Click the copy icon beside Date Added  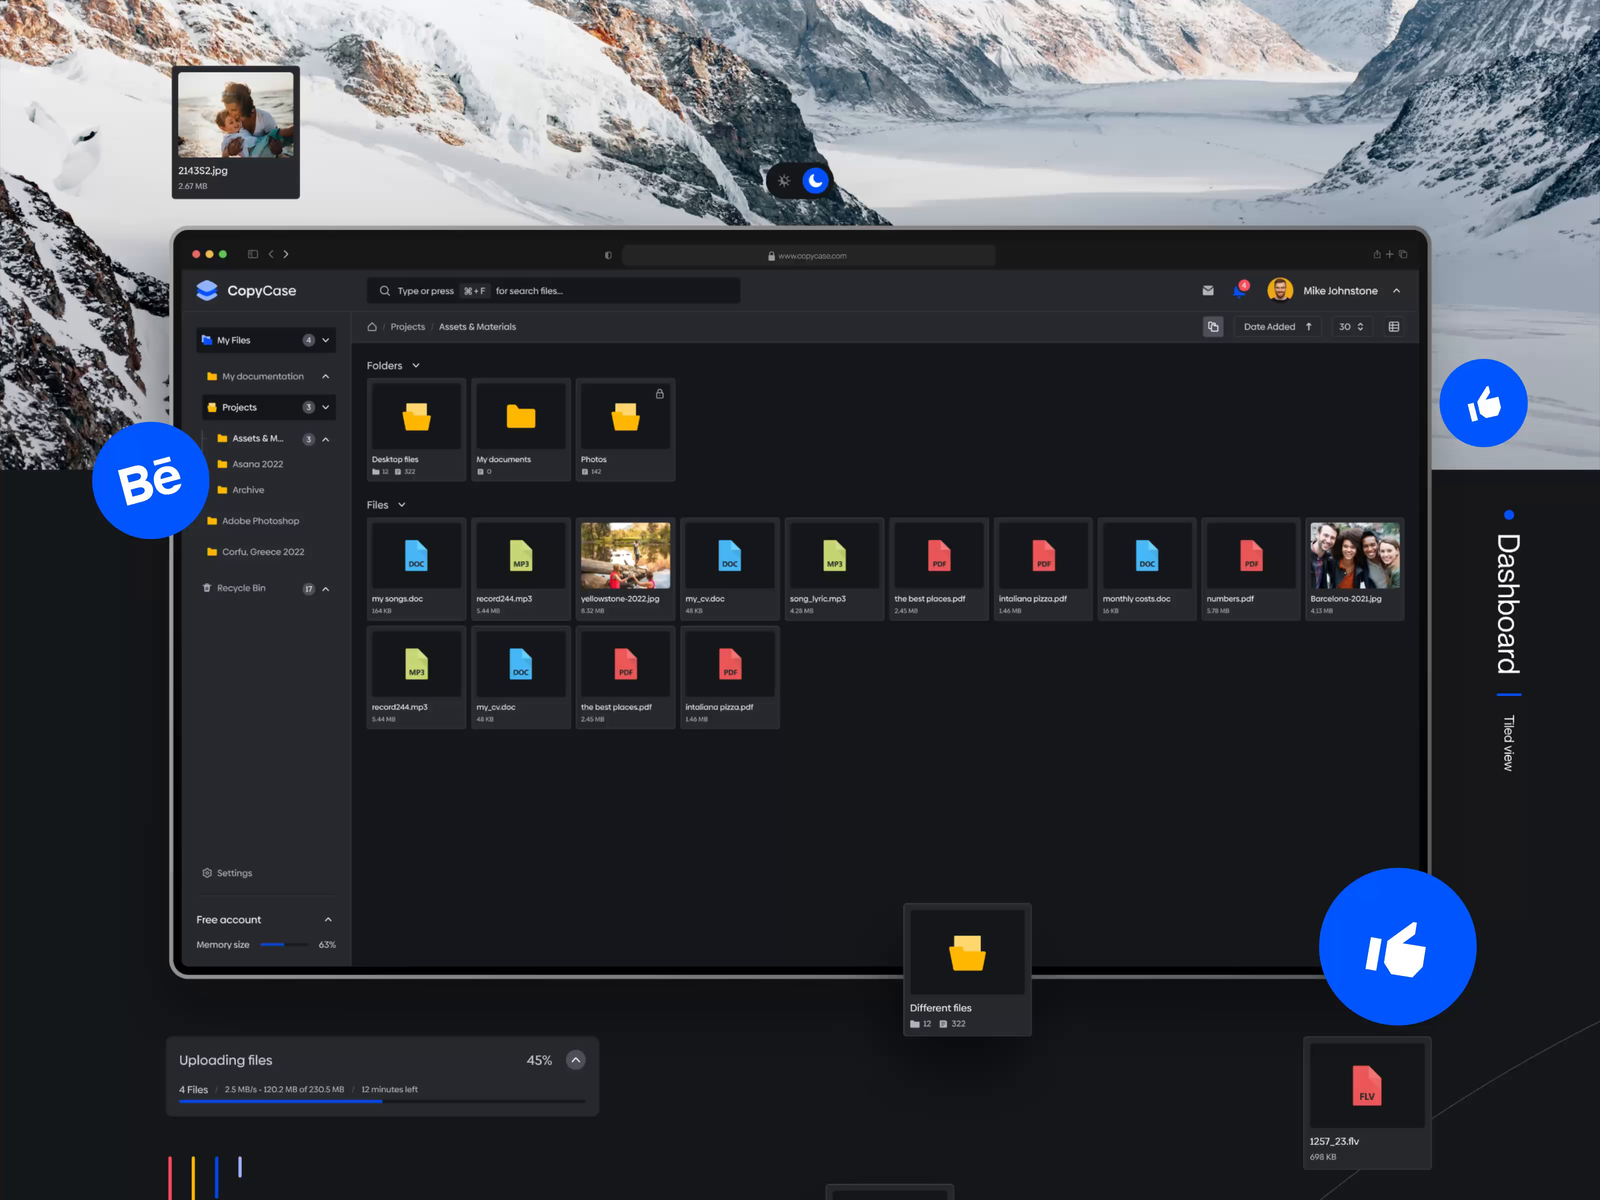click(x=1213, y=327)
